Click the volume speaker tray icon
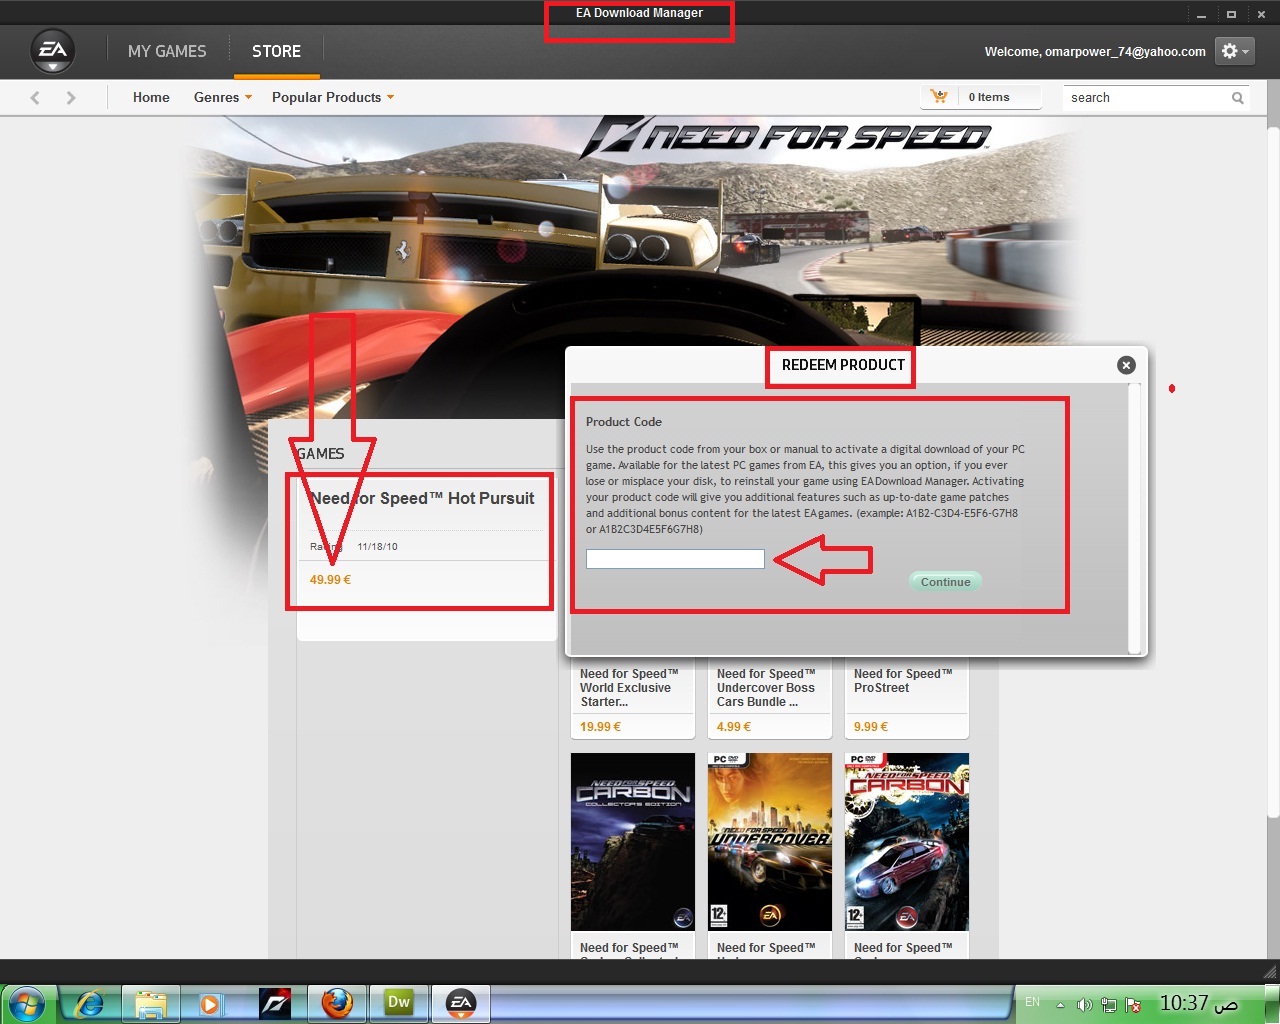The image size is (1280, 1024). click(1084, 1005)
